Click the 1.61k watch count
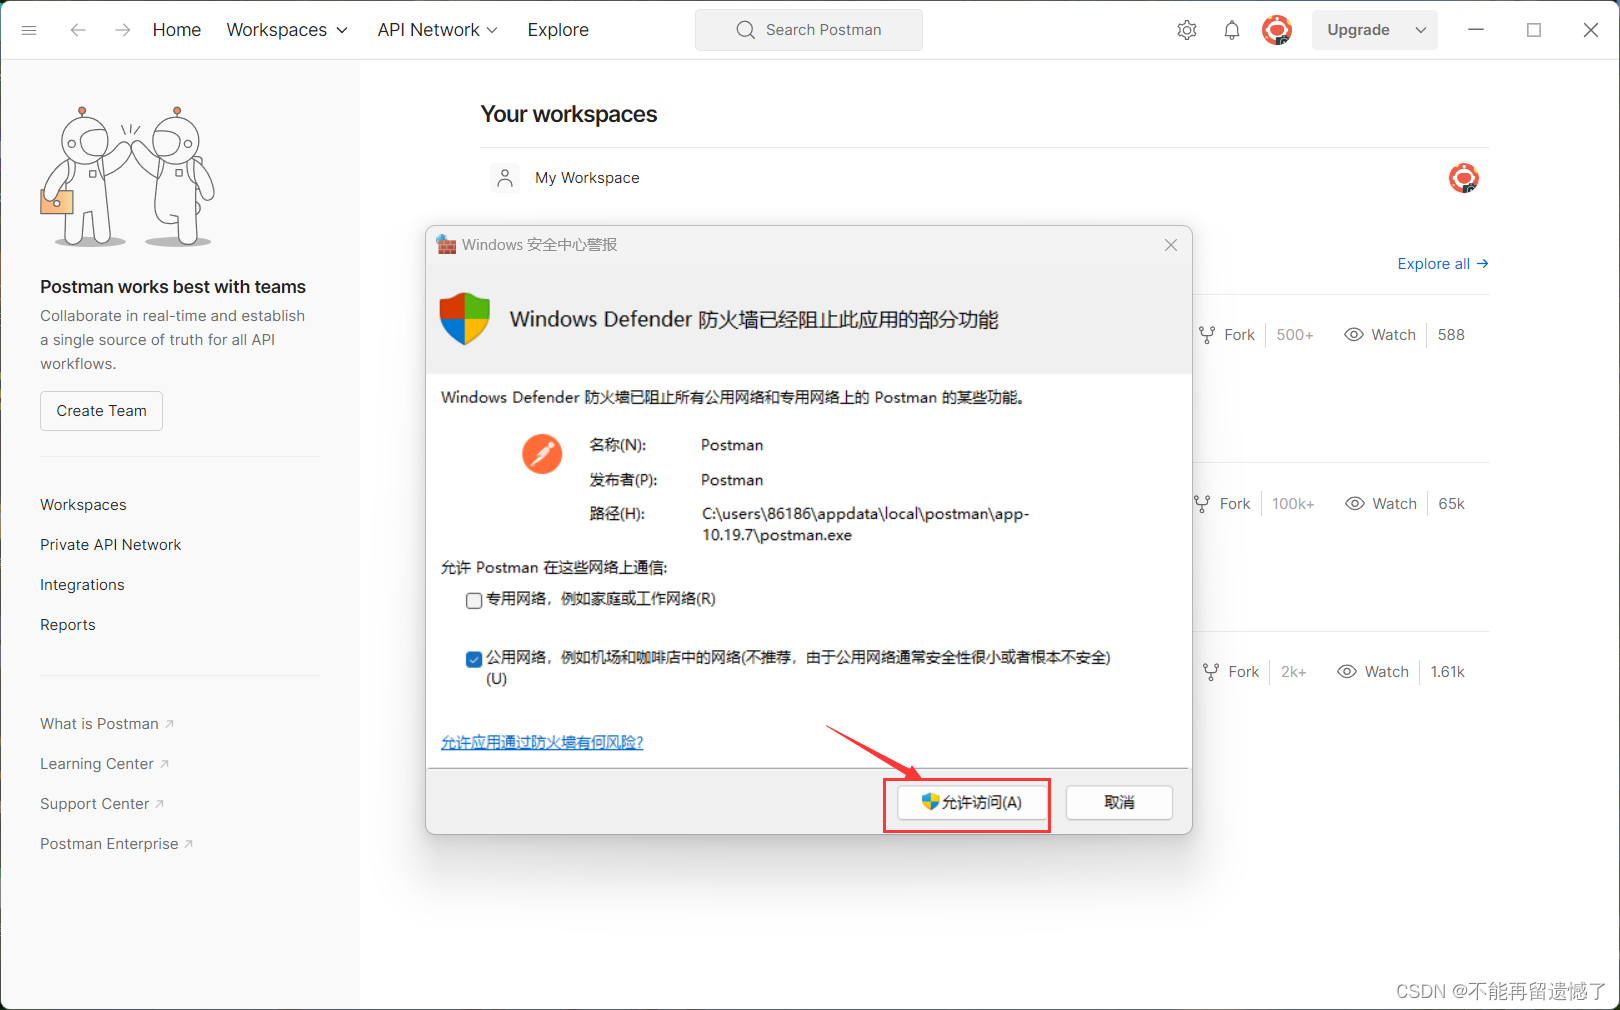The image size is (1620, 1010). (x=1447, y=672)
